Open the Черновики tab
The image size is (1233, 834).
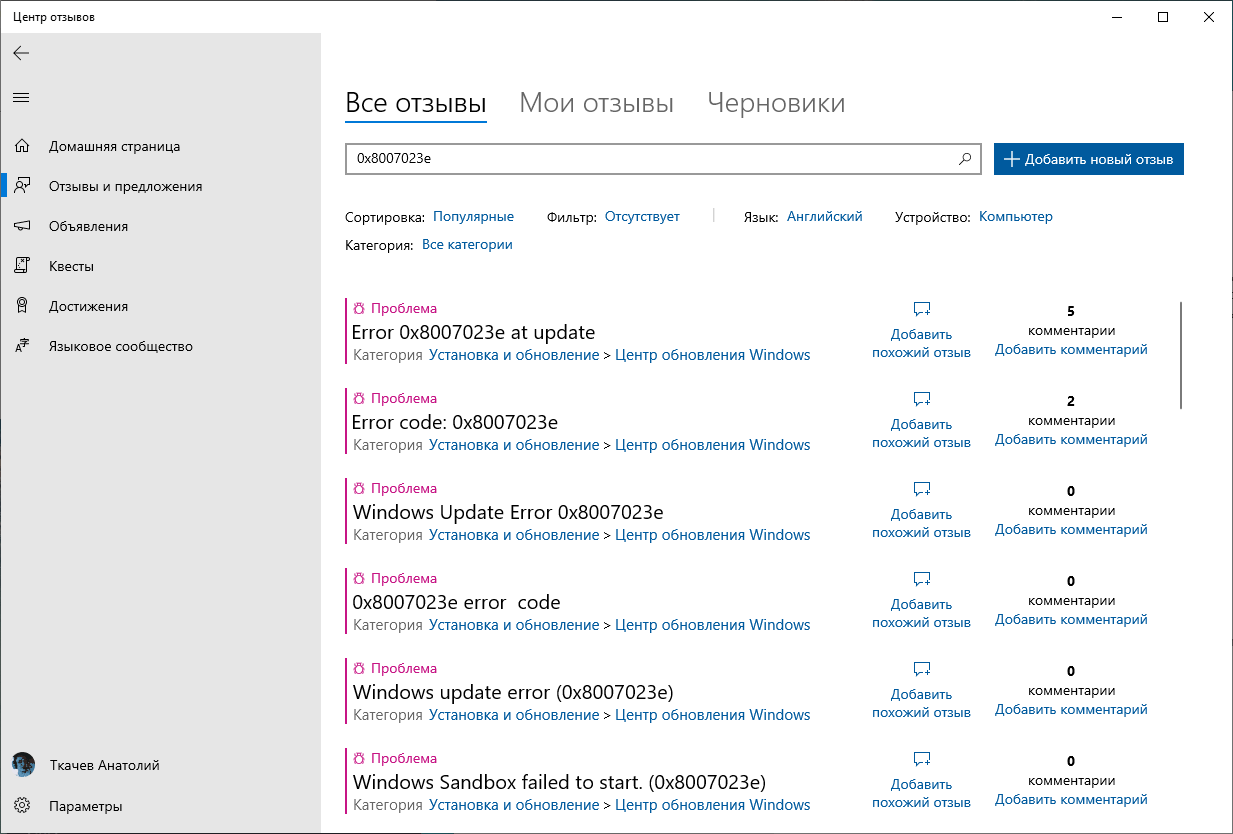click(776, 102)
